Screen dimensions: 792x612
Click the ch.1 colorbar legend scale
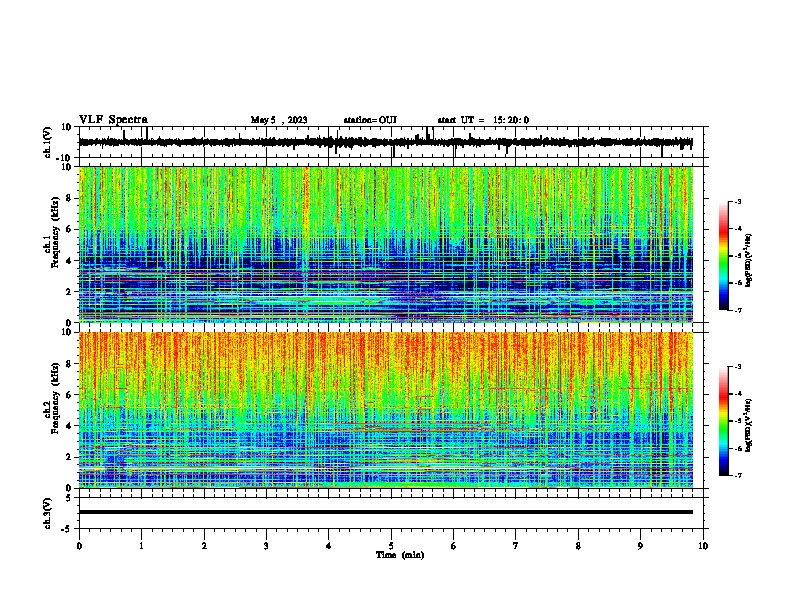(x=723, y=256)
